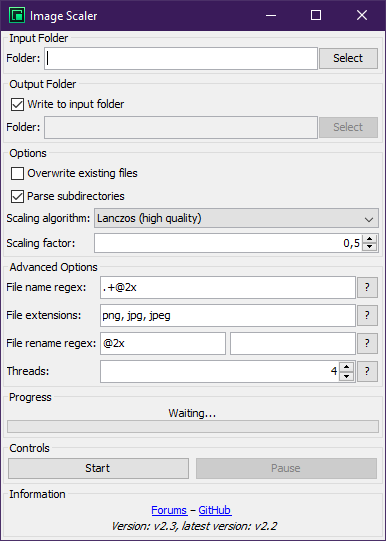This screenshot has height=541, width=386.
Task: Open help for File name regex
Action: [x=367, y=287]
